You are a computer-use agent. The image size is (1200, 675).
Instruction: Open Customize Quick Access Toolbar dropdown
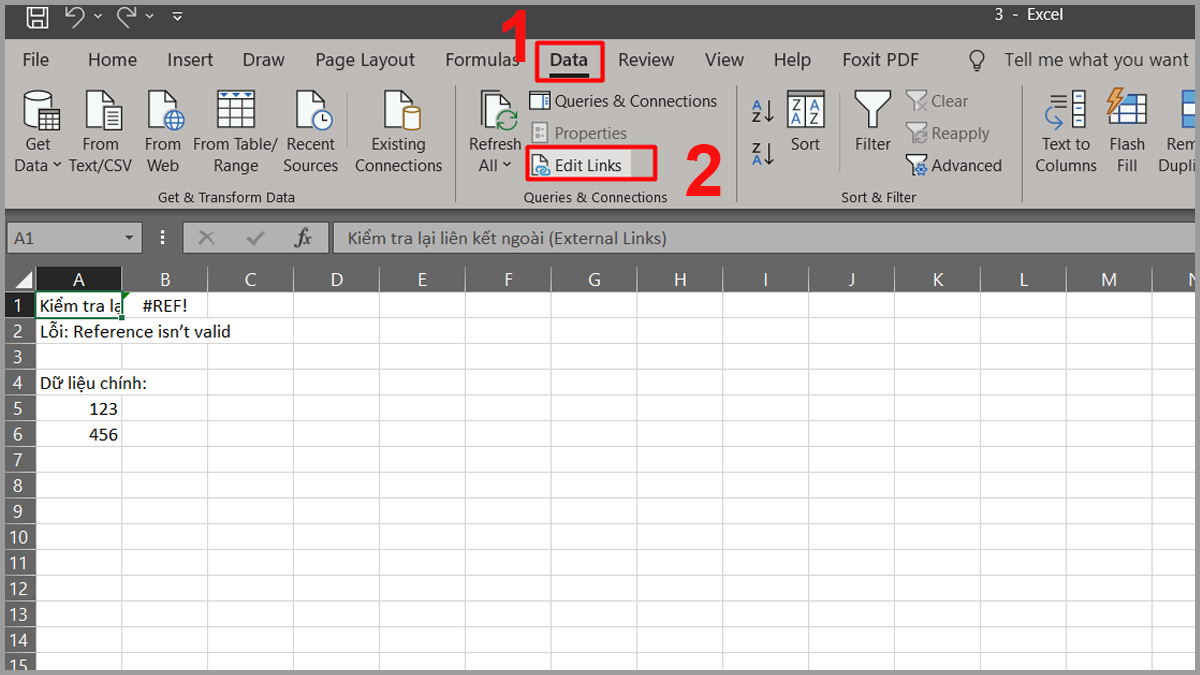[177, 17]
